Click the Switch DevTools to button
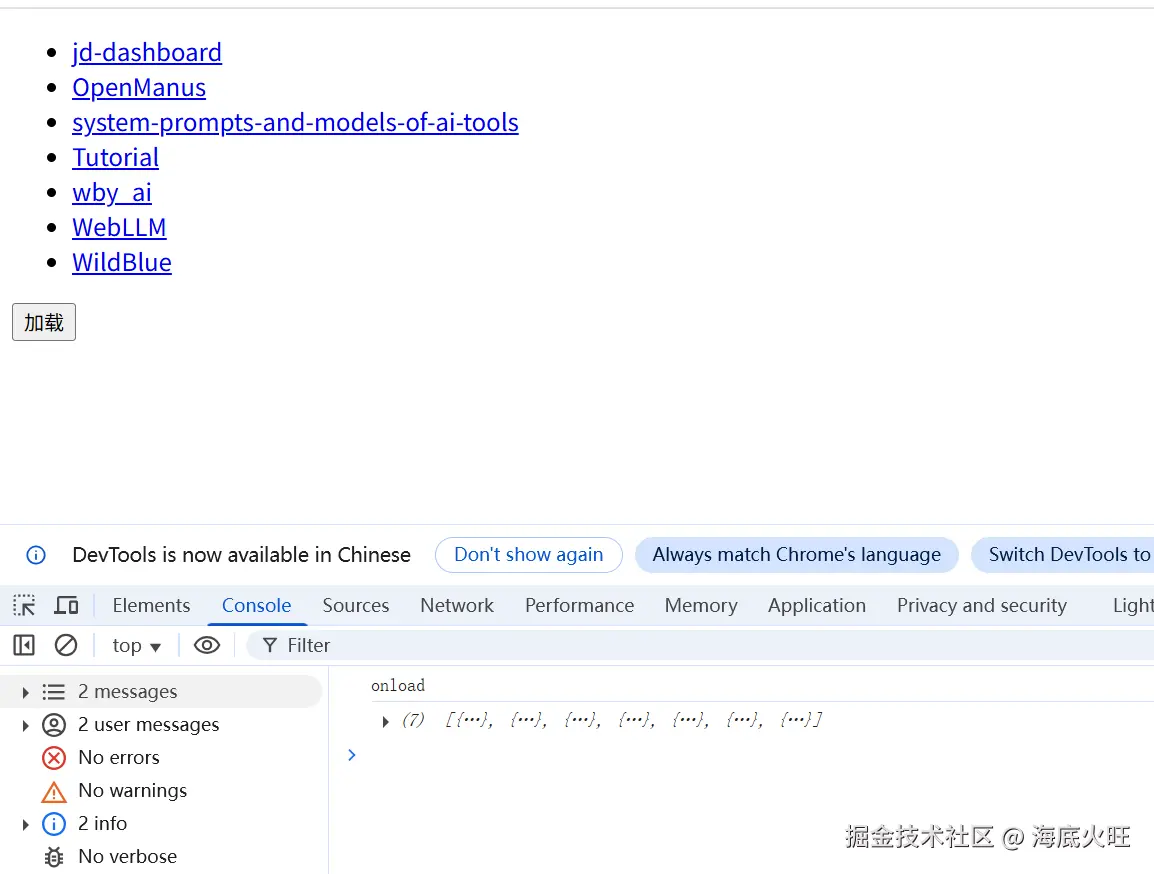1154x874 pixels. pos(1064,555)
